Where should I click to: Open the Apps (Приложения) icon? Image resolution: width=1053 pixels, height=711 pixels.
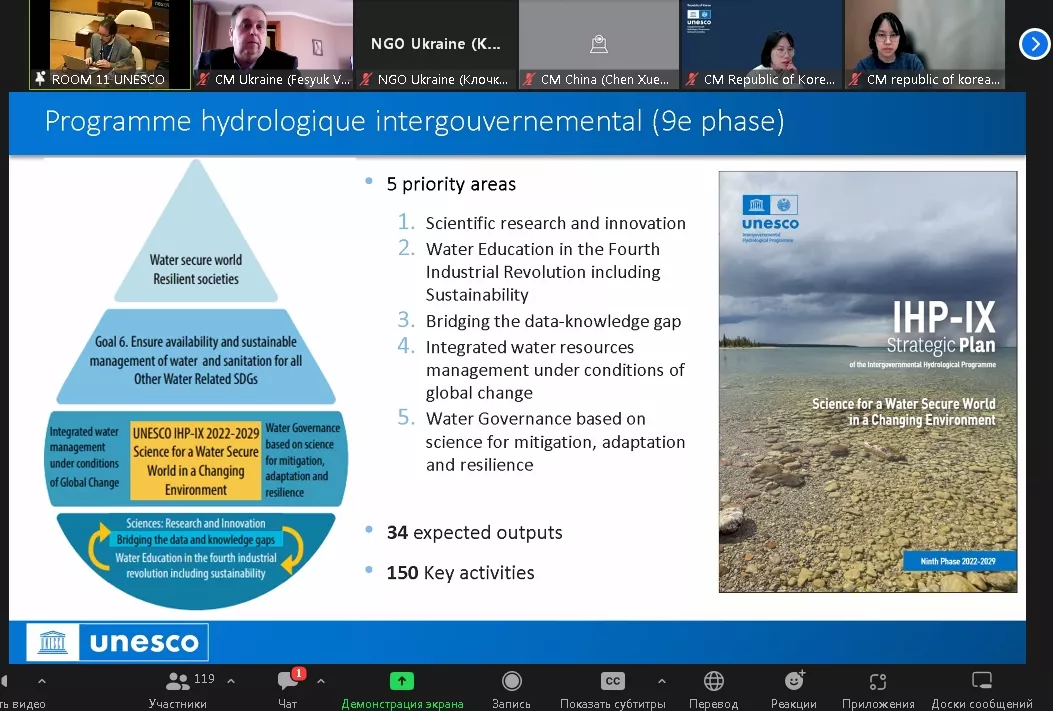877,688
